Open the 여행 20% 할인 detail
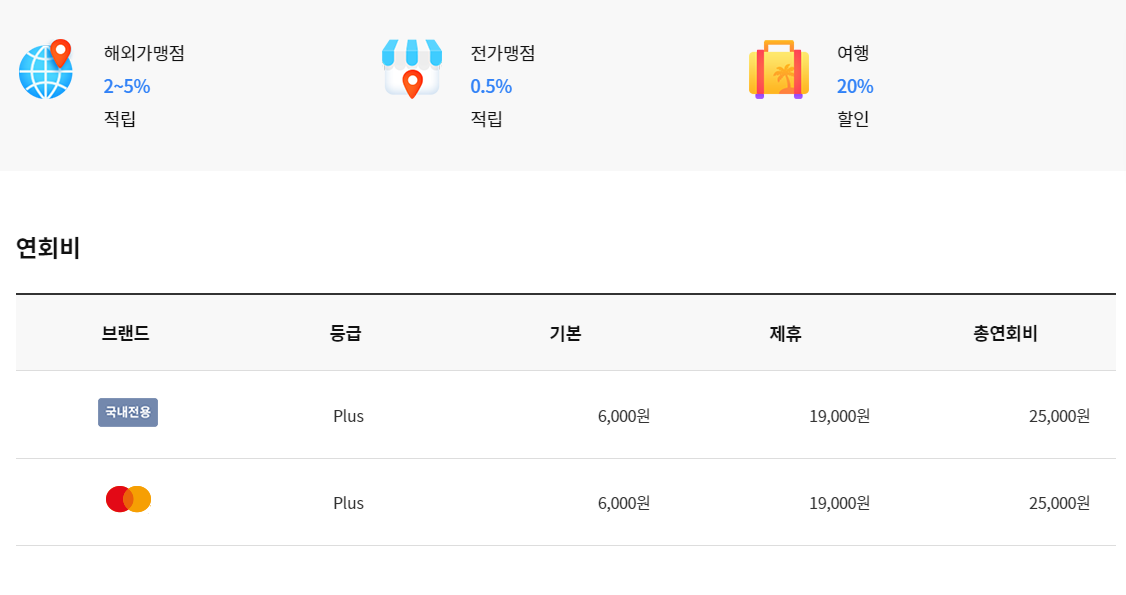 point(855,86)
